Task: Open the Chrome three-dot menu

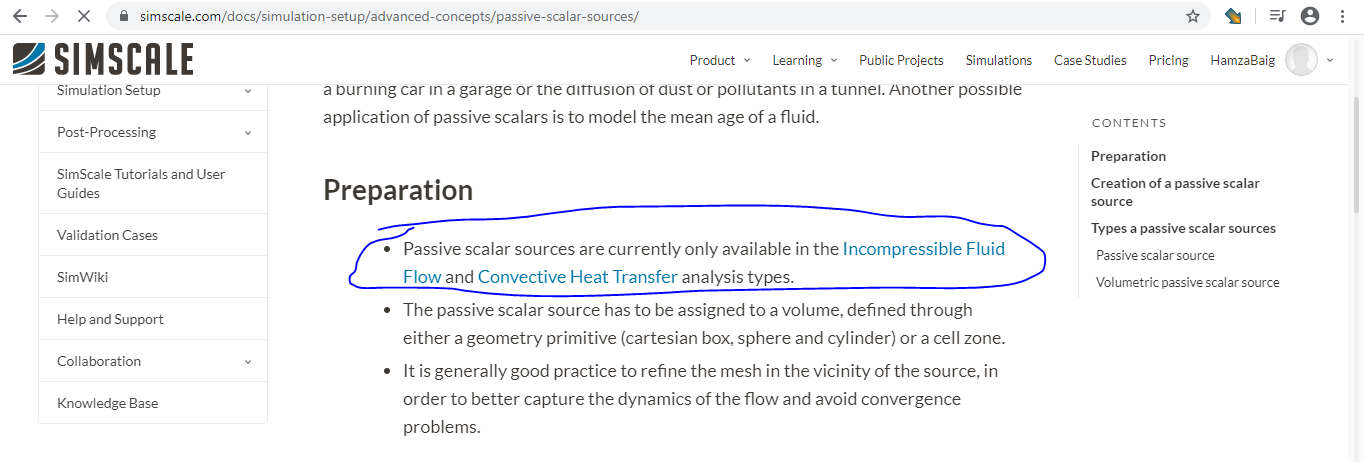Action: click(1342, 16)
